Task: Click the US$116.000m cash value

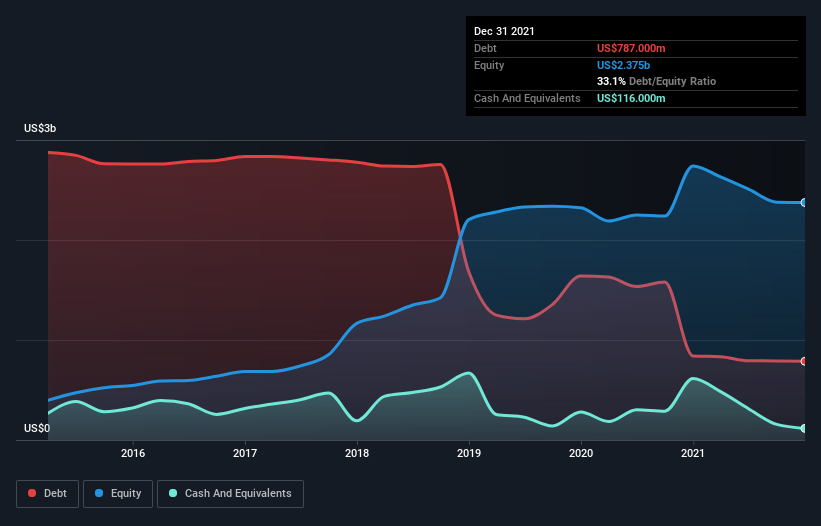Action: tap(631, 98)
